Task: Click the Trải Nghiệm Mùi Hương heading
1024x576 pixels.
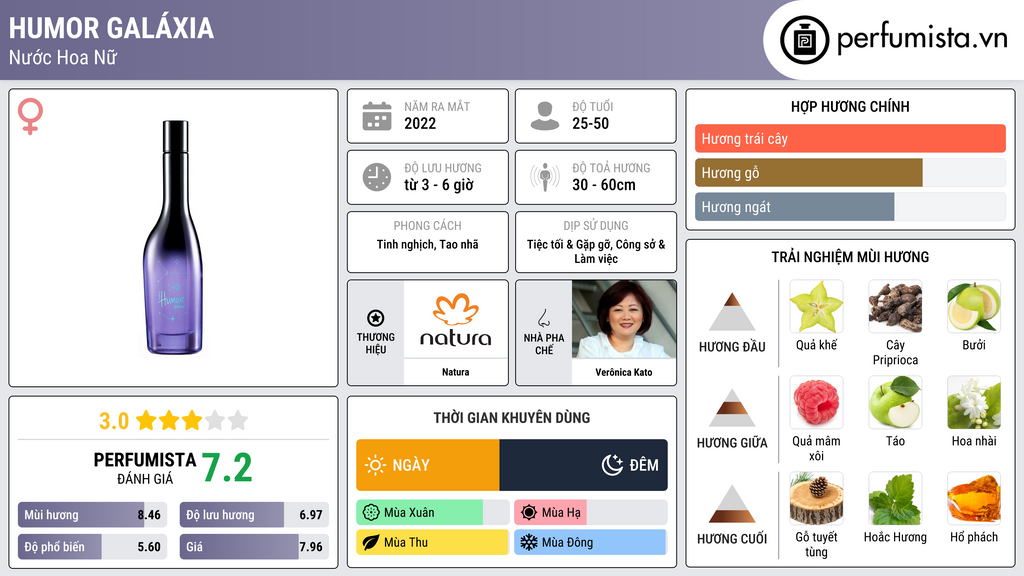Action: (850, 257)
